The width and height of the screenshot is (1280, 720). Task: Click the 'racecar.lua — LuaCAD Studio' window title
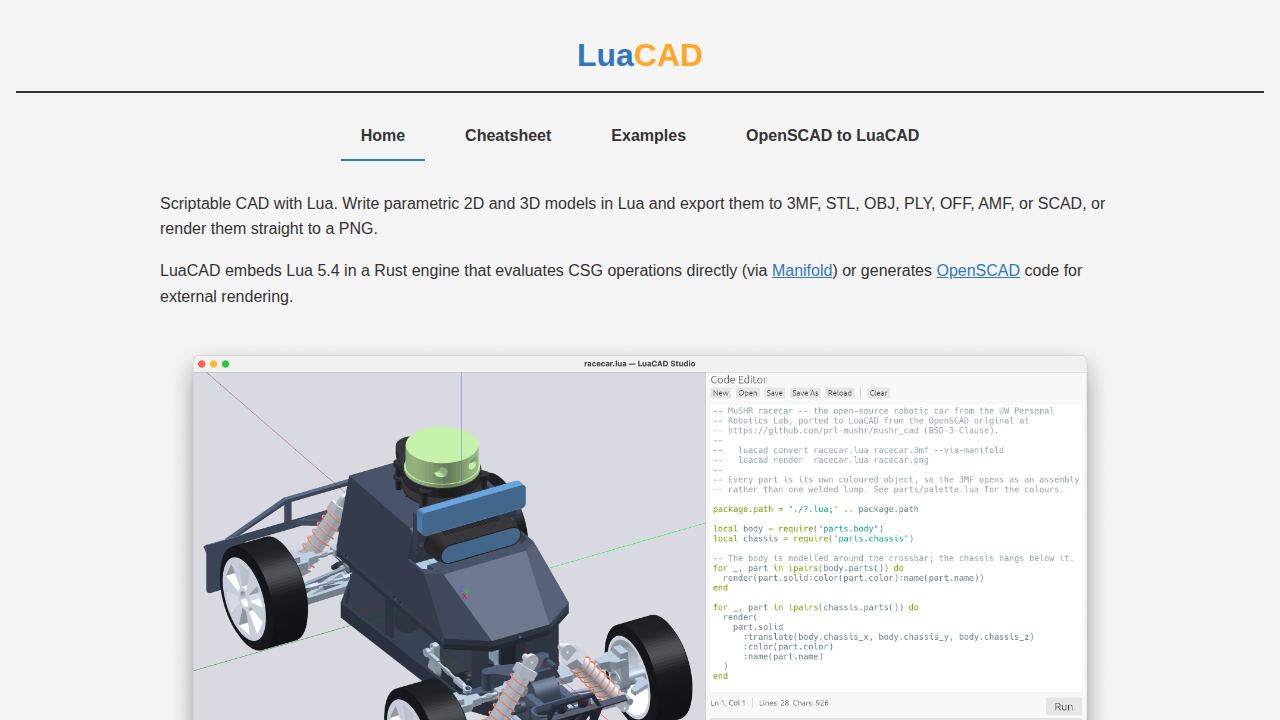[x=640, y=364]
